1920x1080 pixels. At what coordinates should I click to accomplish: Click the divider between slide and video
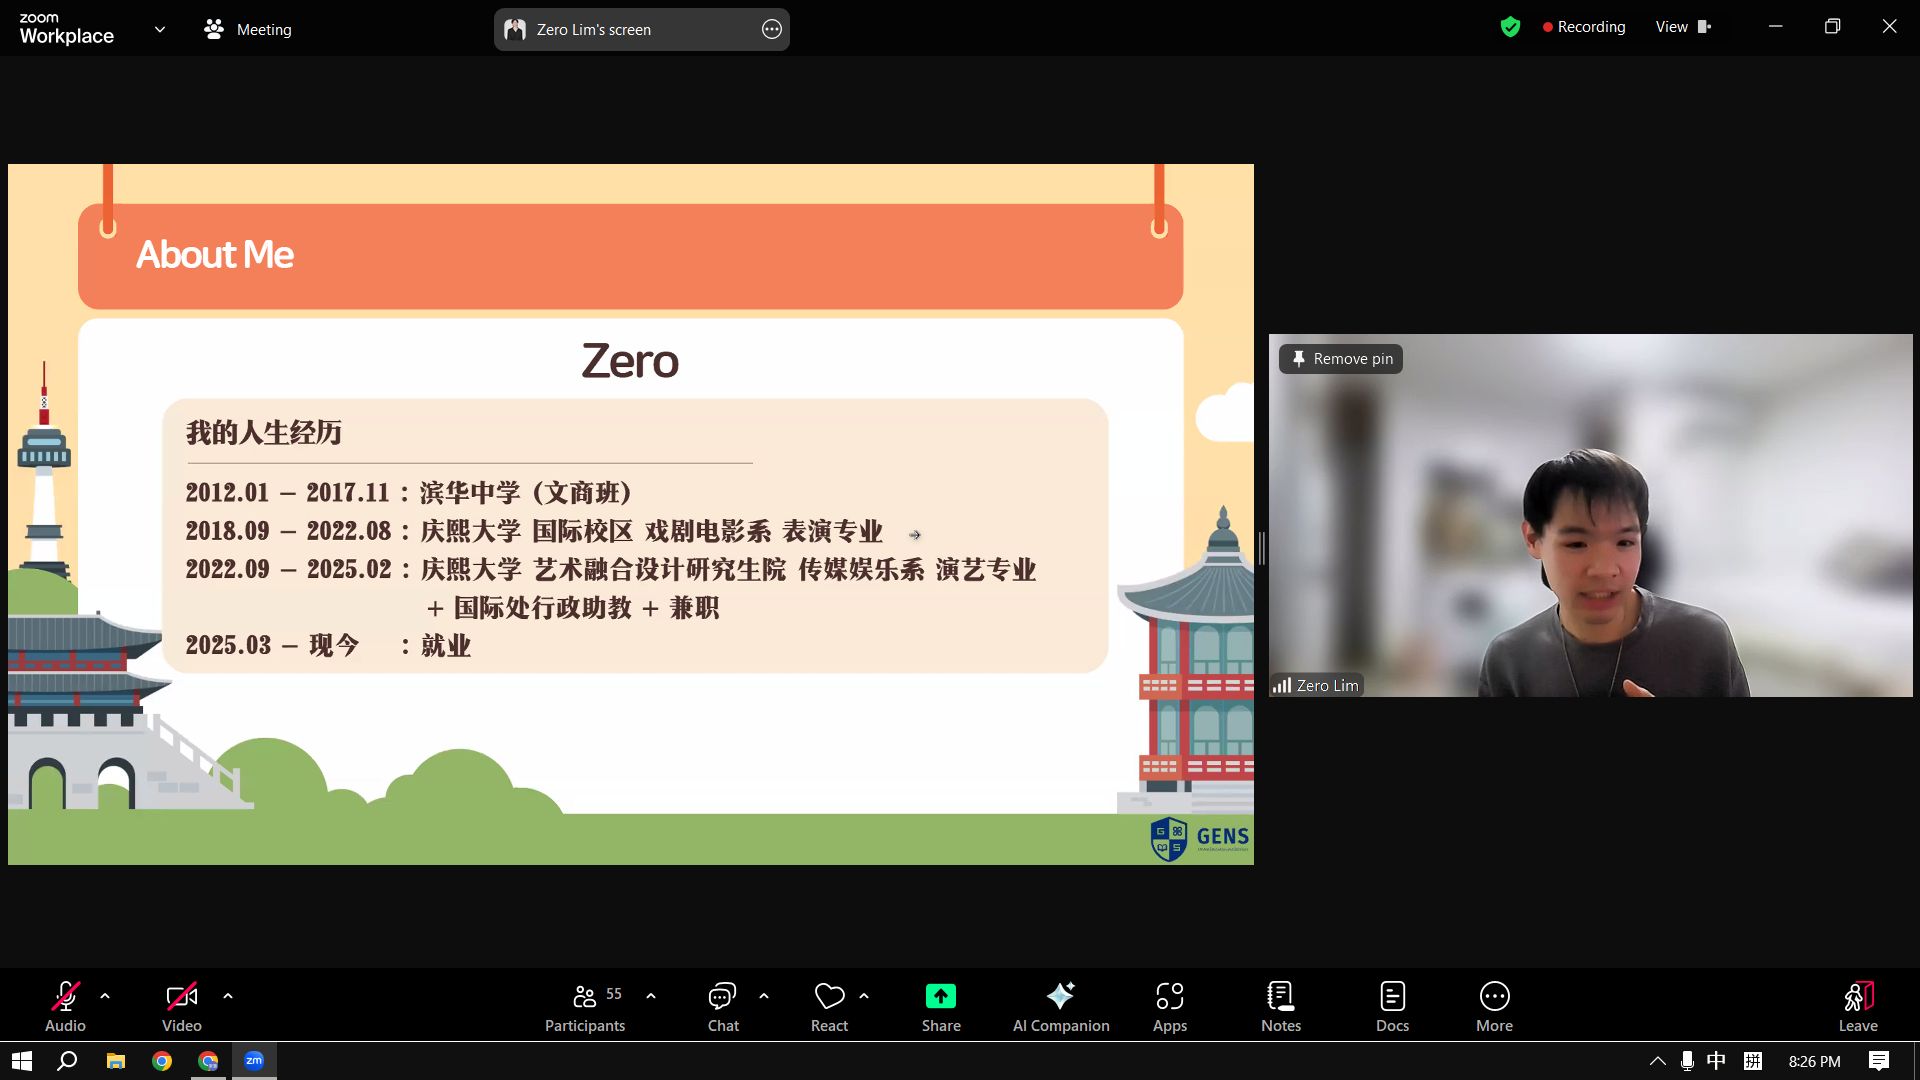(x=1261, y=548)
